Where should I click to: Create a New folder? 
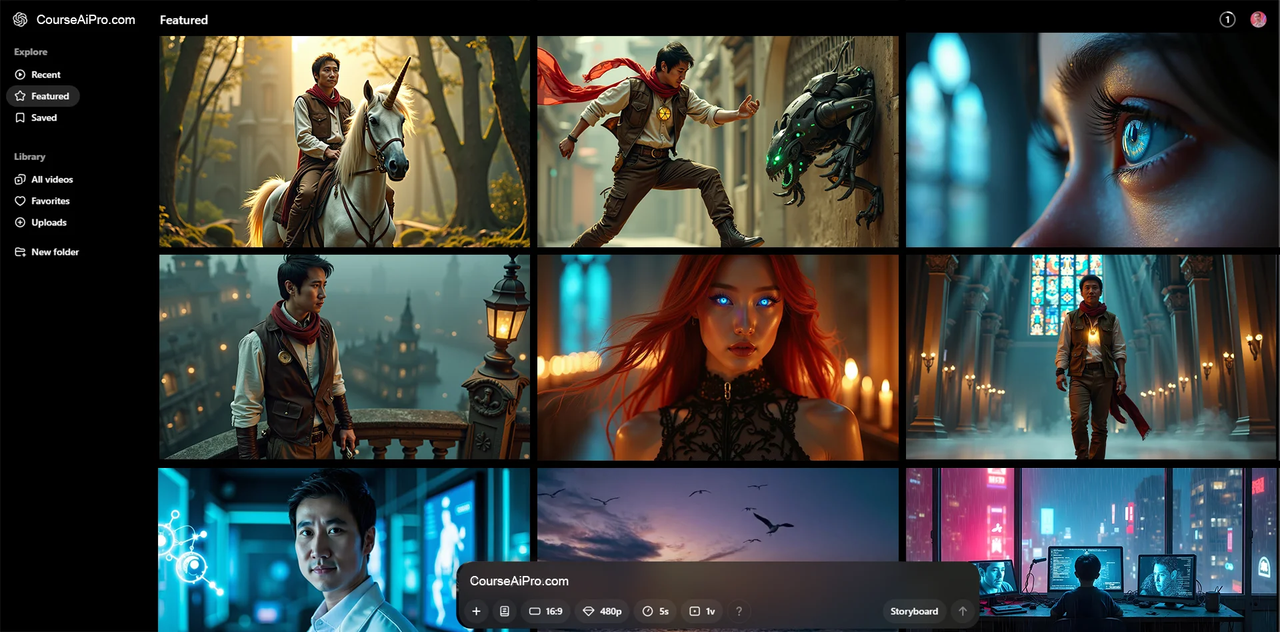54,252
